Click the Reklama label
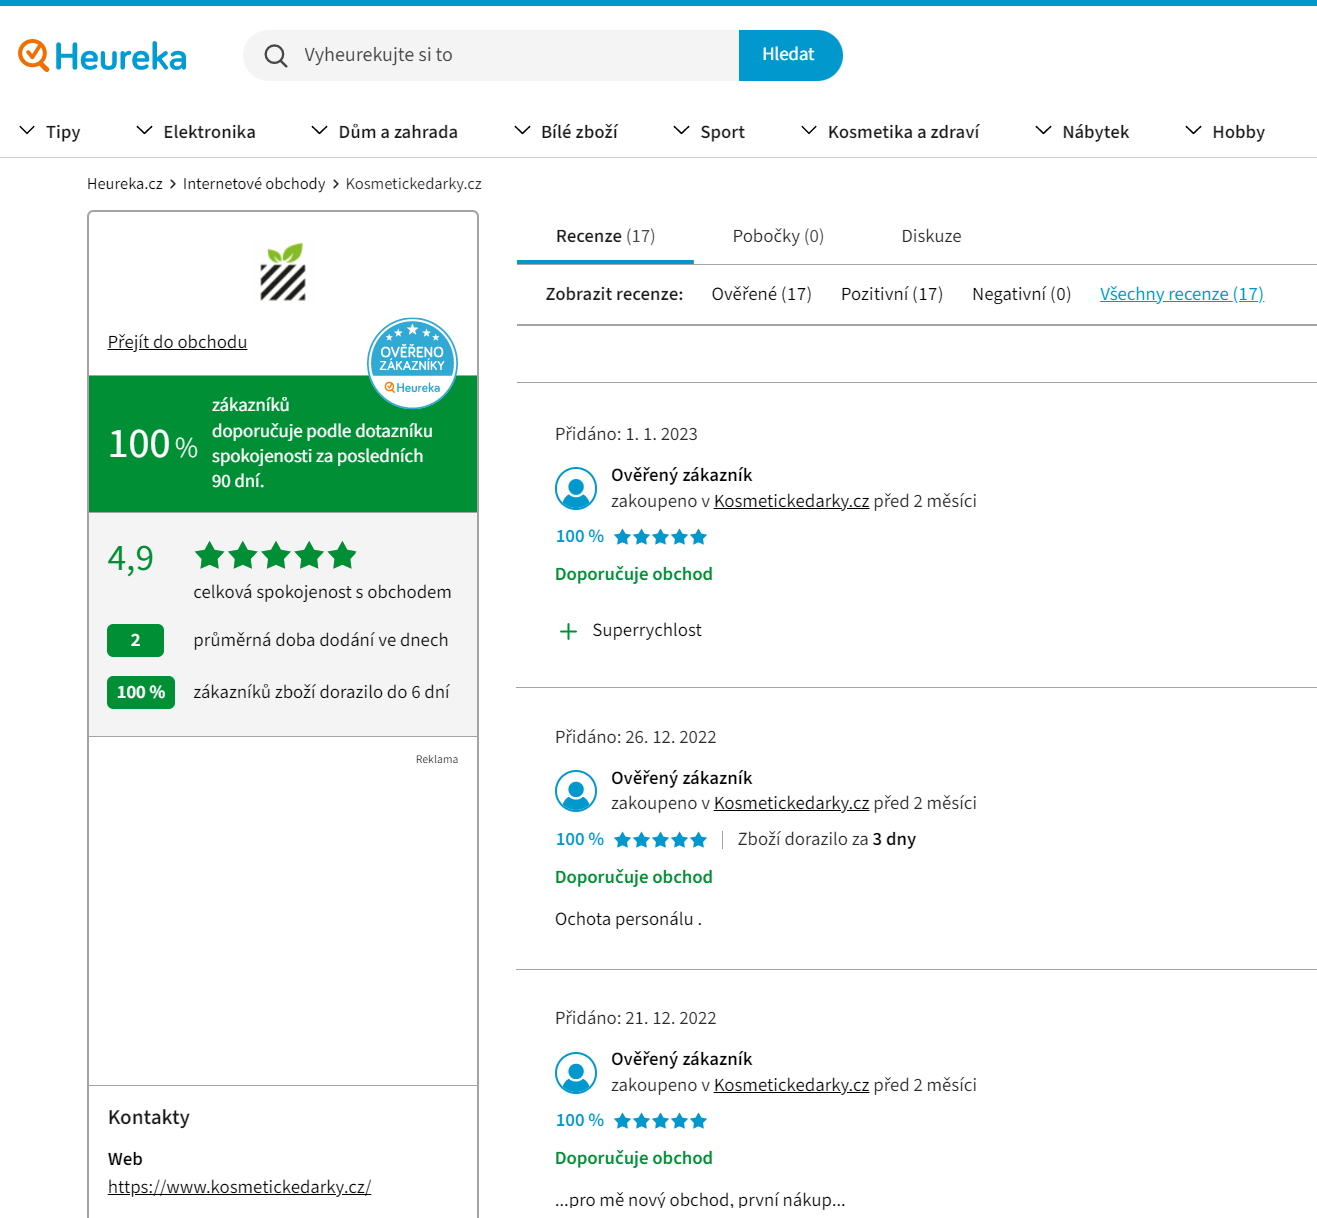 click(437, 759)
